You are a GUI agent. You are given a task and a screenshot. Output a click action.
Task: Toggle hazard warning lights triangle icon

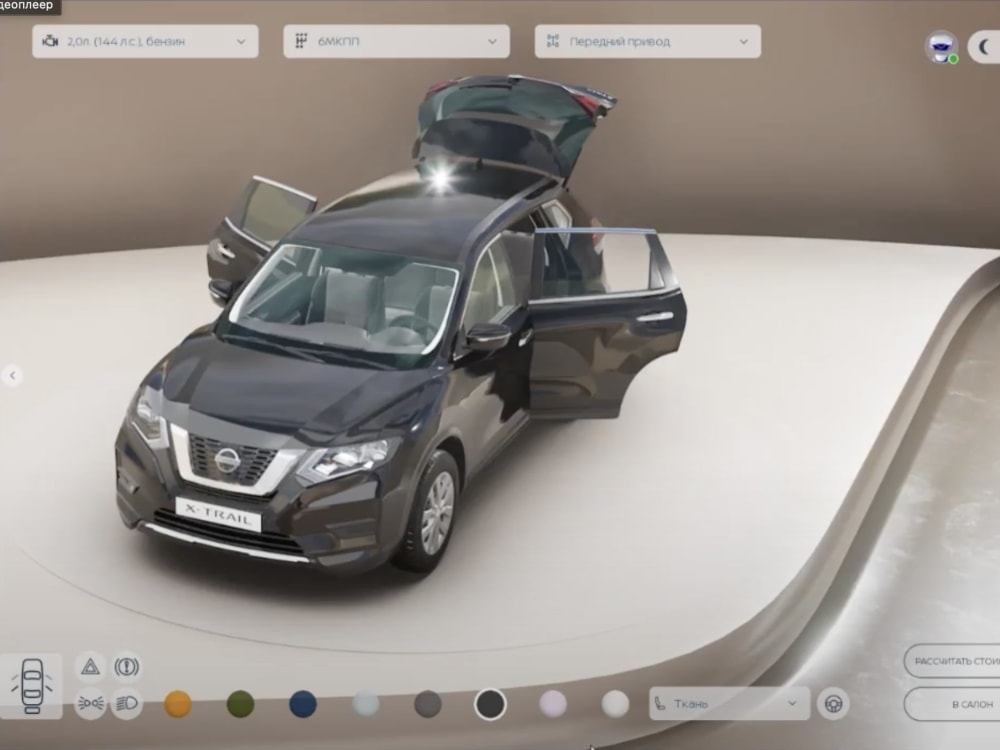click(91, 668)
